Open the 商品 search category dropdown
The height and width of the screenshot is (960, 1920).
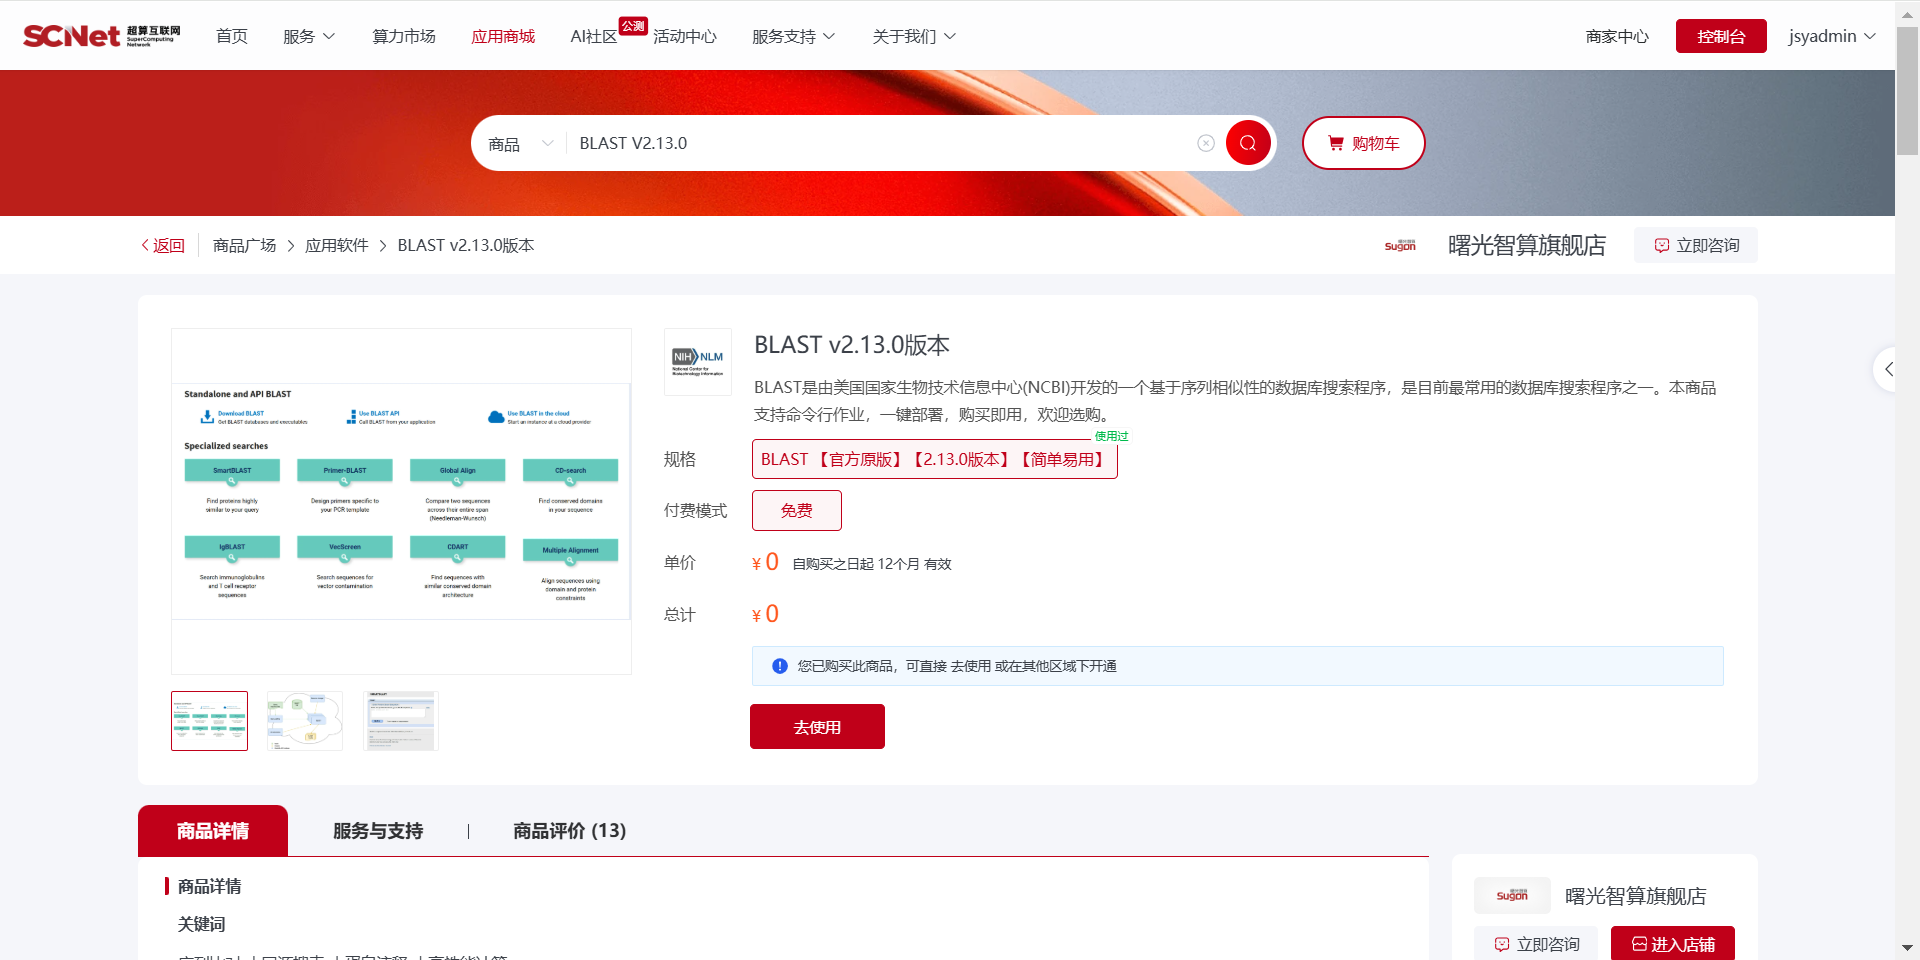(520, 144)
